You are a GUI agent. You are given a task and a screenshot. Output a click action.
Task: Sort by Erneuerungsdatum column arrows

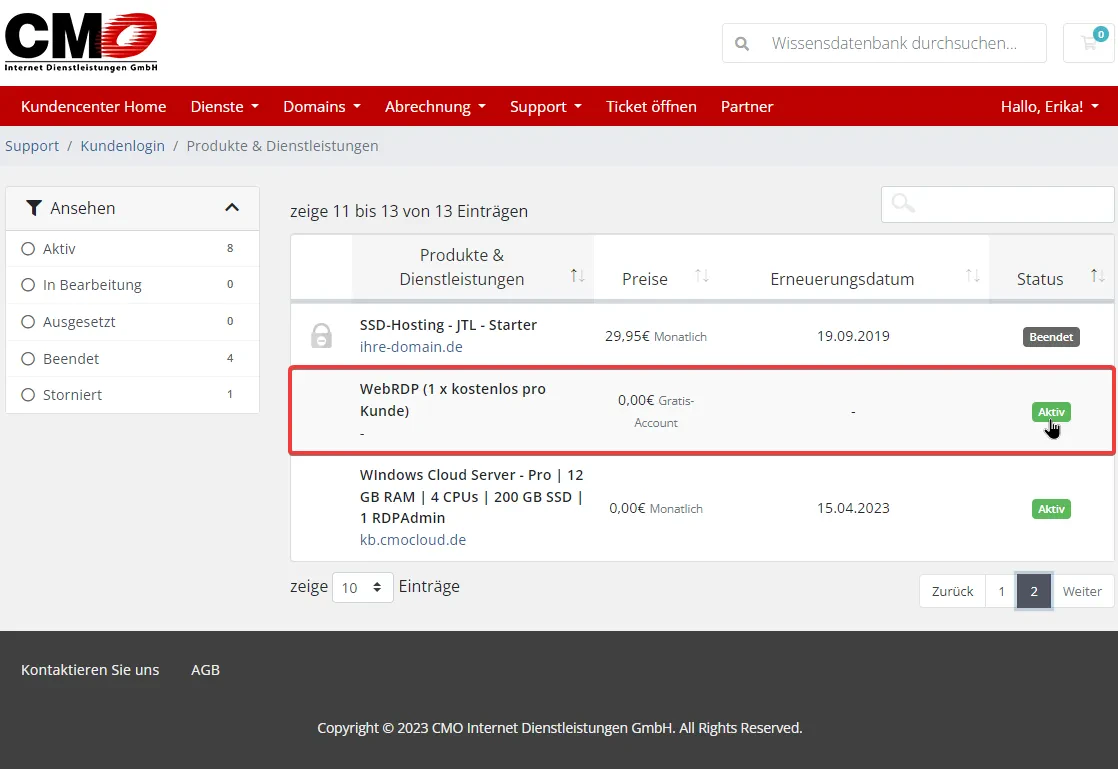pyautogui.click(x=973, y=275)
